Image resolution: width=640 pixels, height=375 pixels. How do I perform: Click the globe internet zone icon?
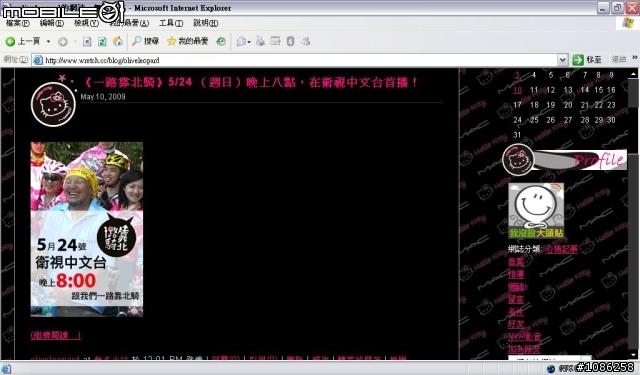tap(551, 368)
